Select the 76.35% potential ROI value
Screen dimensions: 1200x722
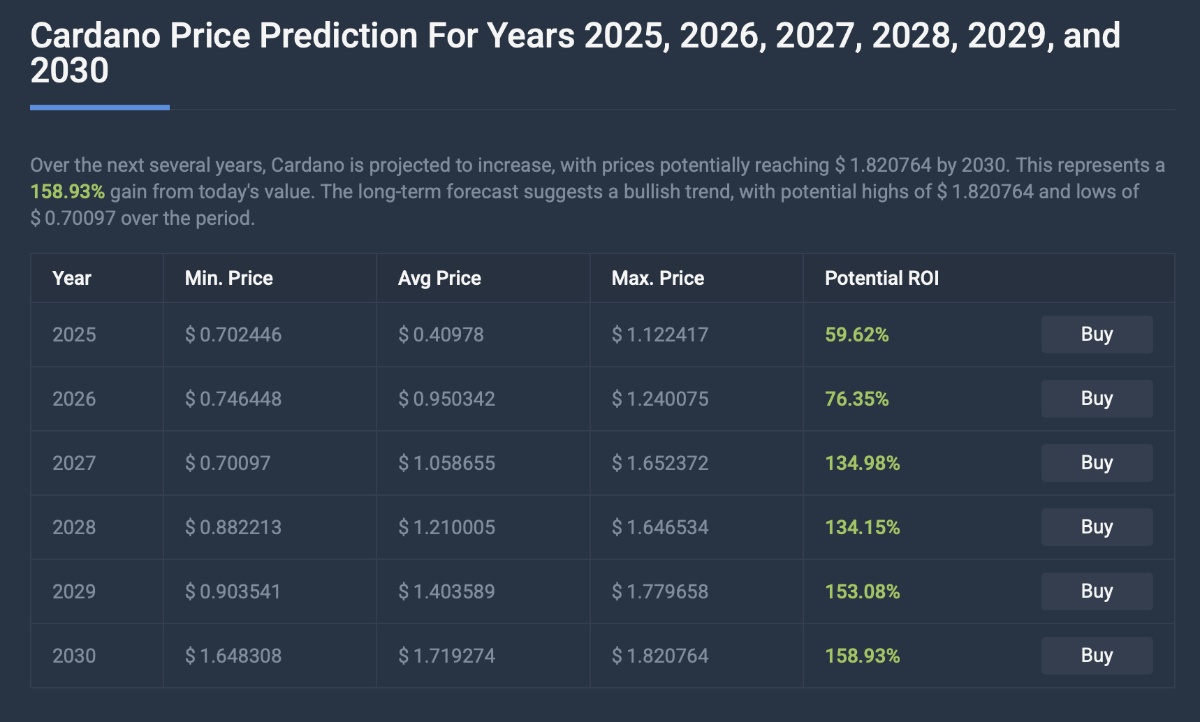coord(857,399)
